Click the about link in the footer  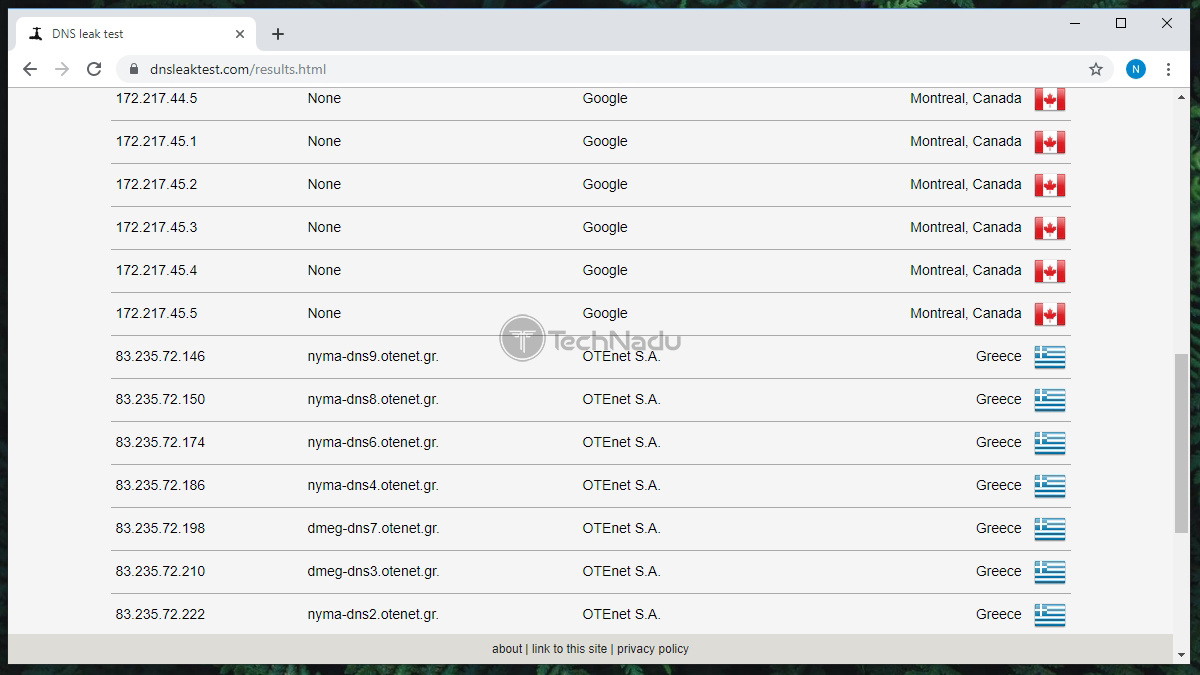[x=507, y=648]
